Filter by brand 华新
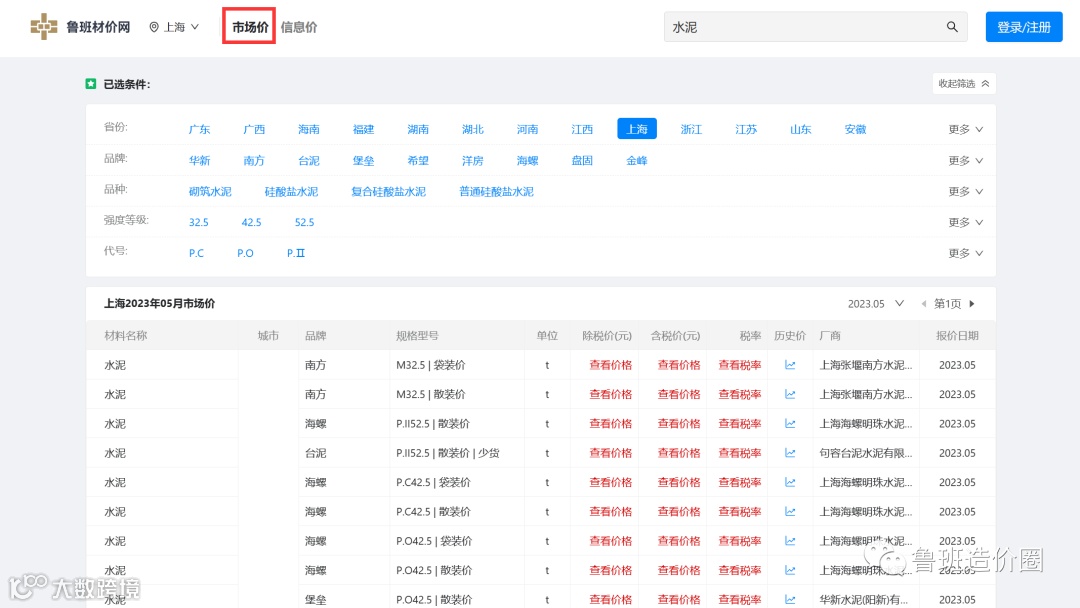This screenshot has height=608, width=1080. [x=199, y=160]
